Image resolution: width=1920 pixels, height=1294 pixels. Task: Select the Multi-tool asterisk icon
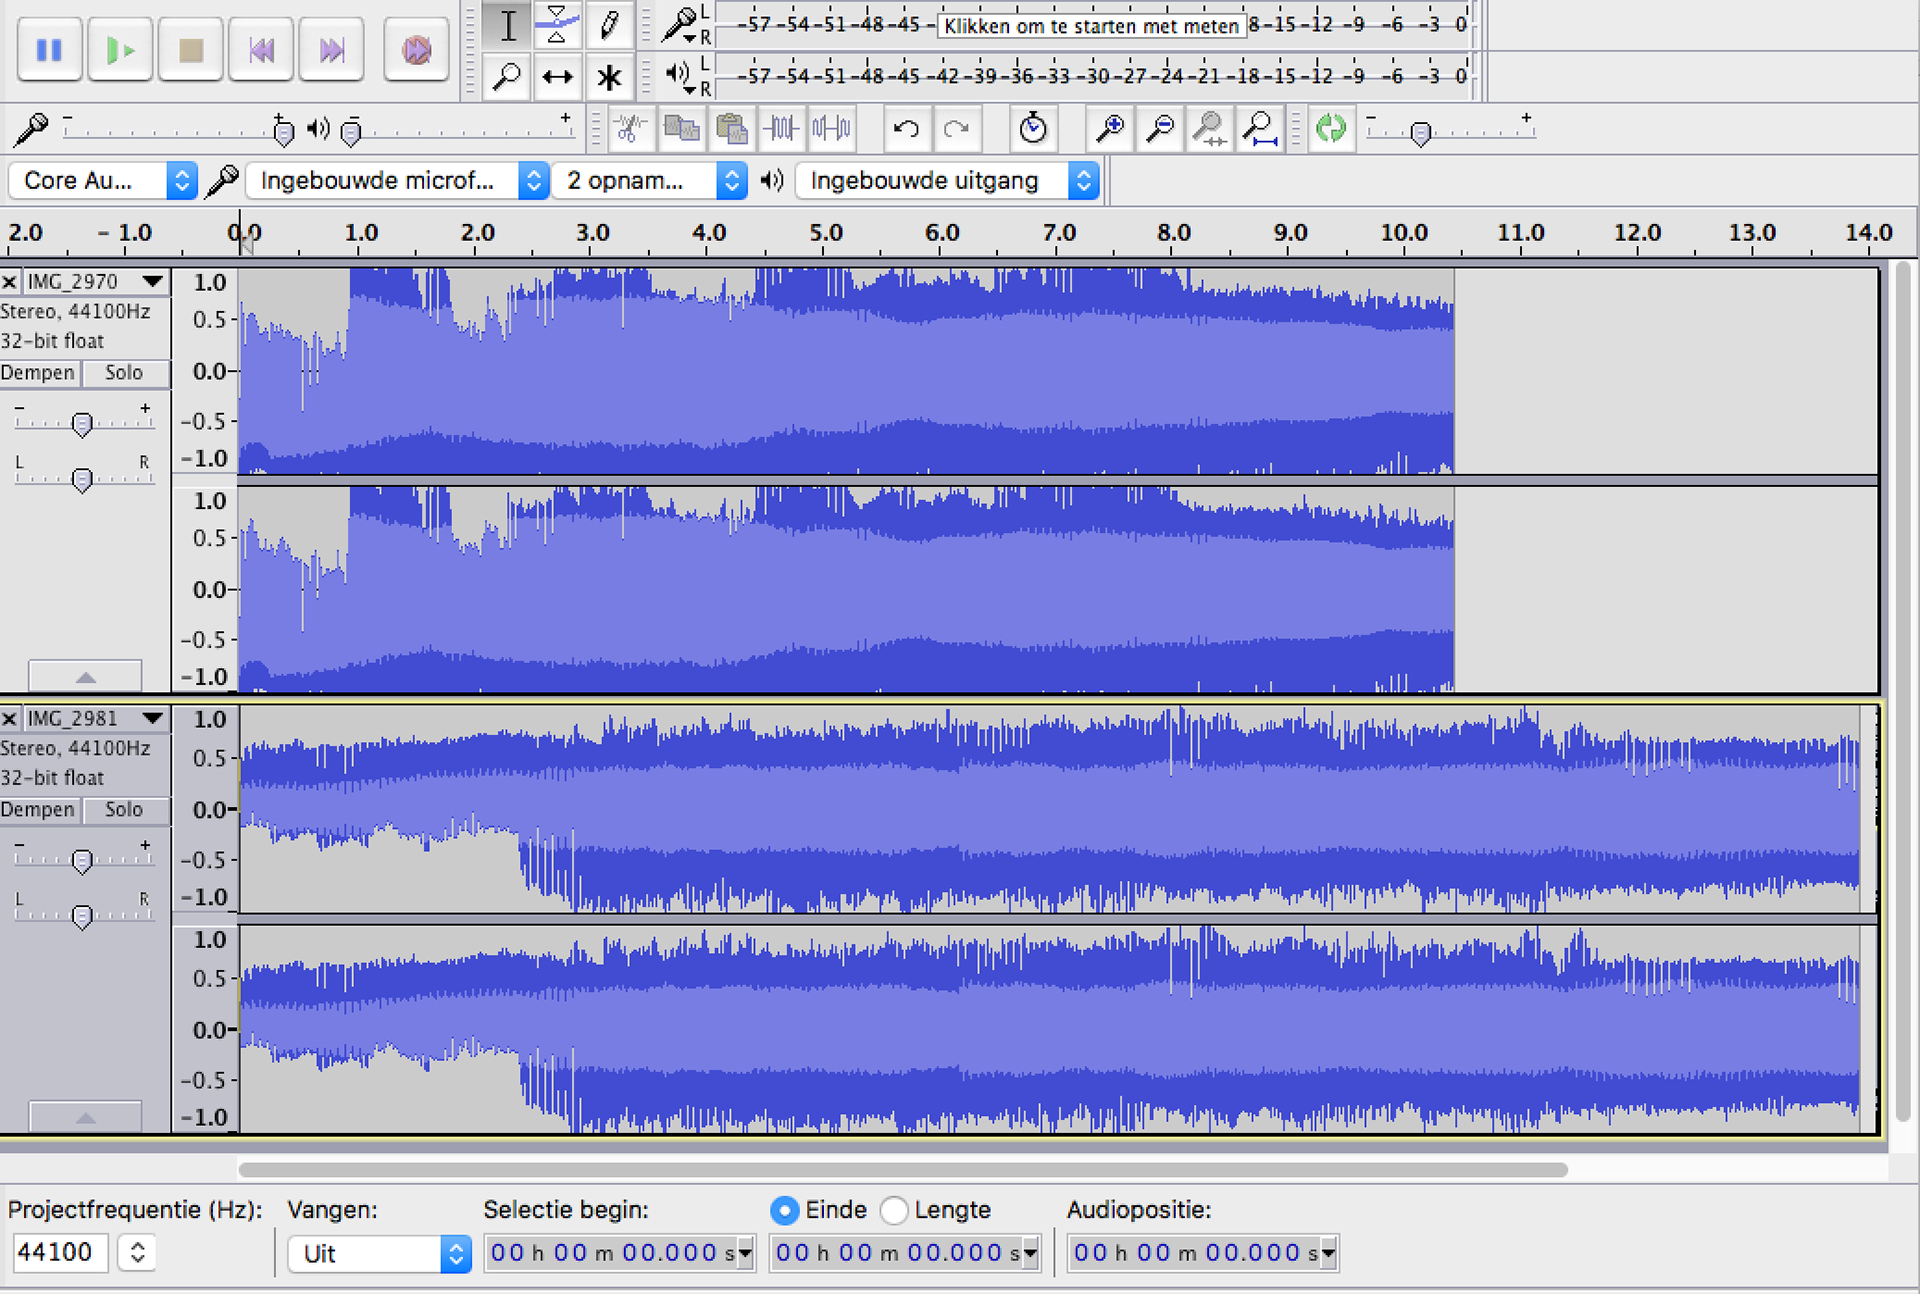pyautogui.click(x=608, y=77)
